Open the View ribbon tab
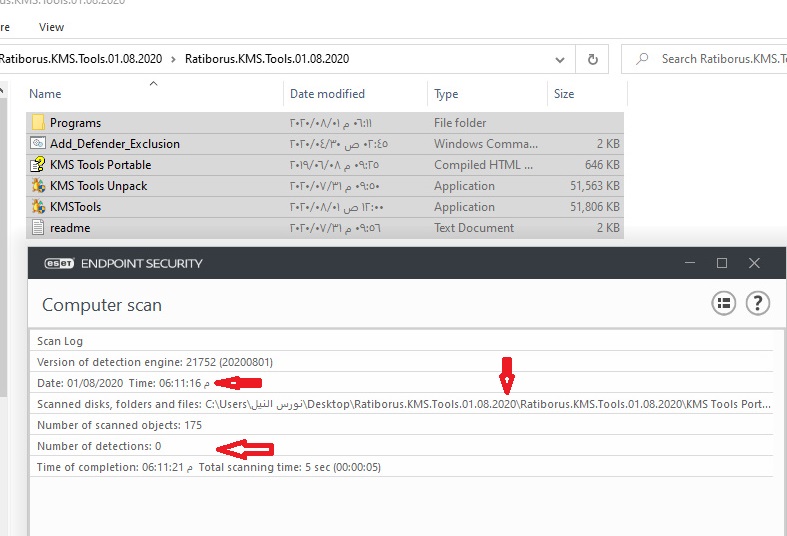 pos(51,27)
